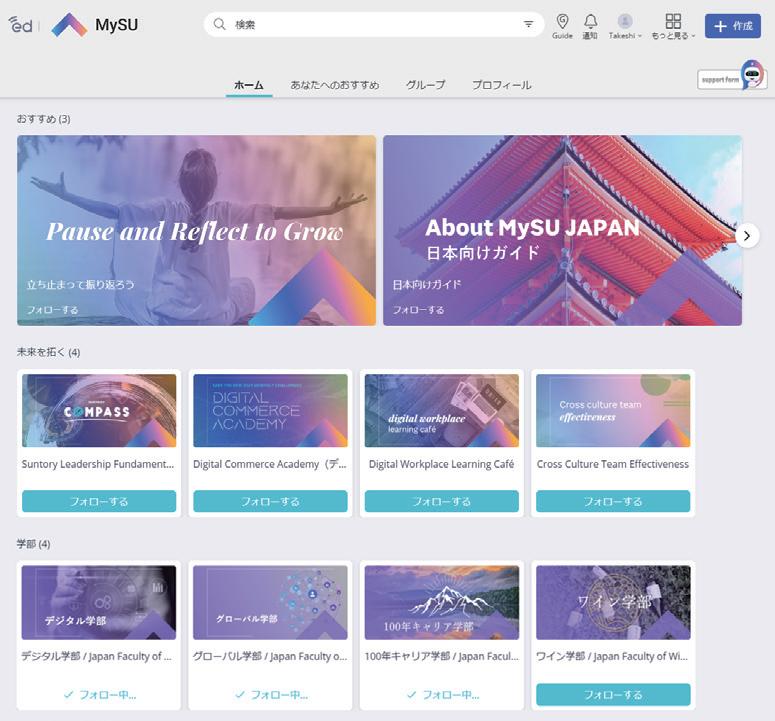This screenshot has height=721, width=775.
Task: Click the MySU logo icon
Action: click(70, 25)
